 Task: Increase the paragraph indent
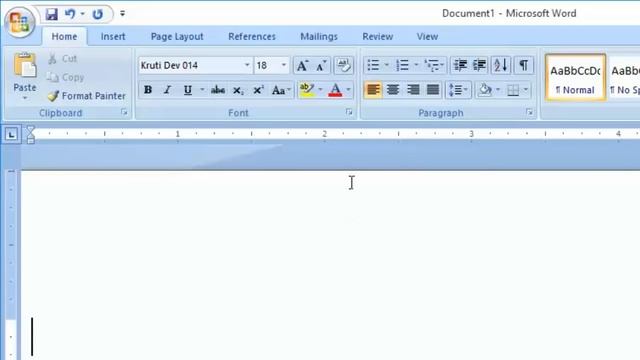coord(479,65)
